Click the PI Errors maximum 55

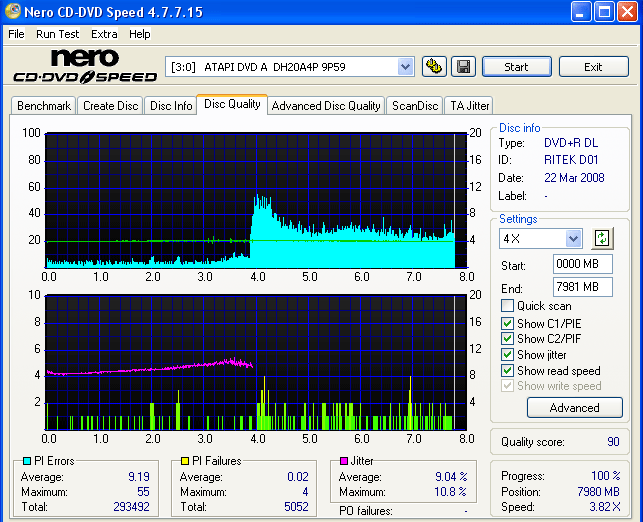click(x=143, y=491)
